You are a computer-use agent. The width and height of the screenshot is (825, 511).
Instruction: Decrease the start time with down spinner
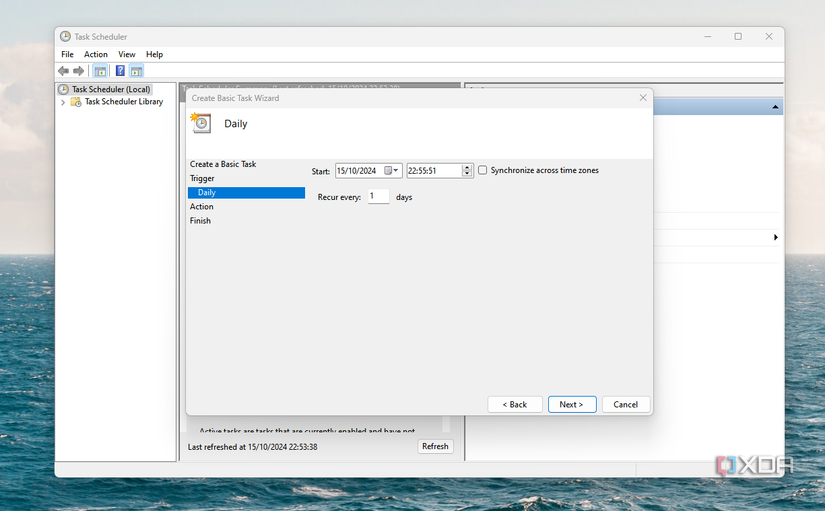tap(467, 173)
